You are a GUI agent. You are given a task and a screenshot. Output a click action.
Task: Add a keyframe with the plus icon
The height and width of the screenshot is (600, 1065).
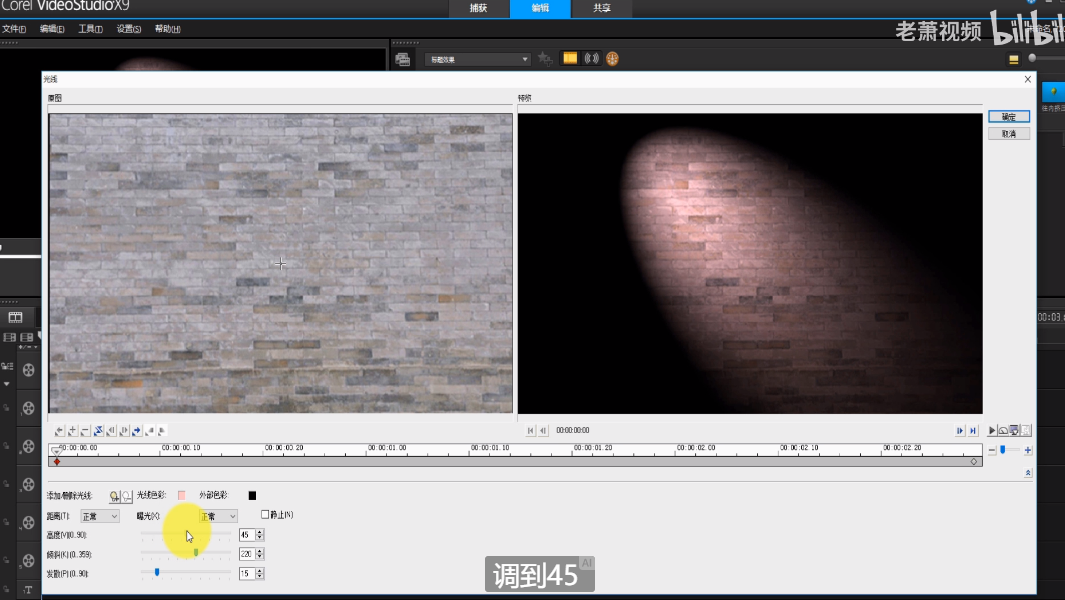point(72,431)
